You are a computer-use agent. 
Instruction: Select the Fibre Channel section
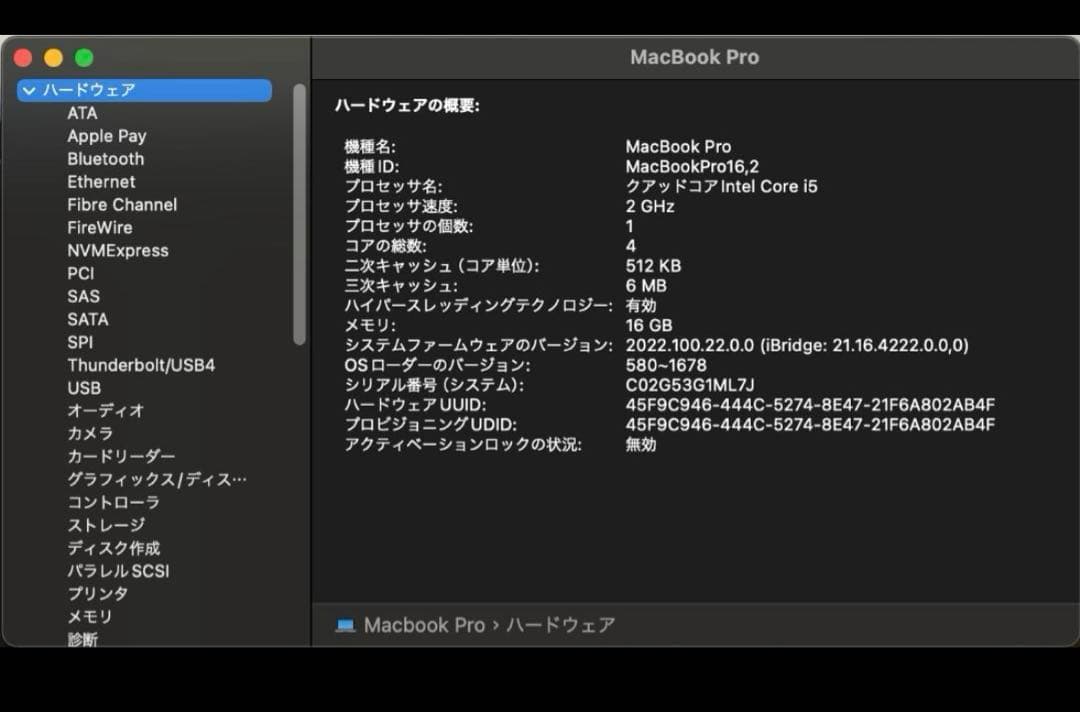pyautogui.click(x=121, y=204)
